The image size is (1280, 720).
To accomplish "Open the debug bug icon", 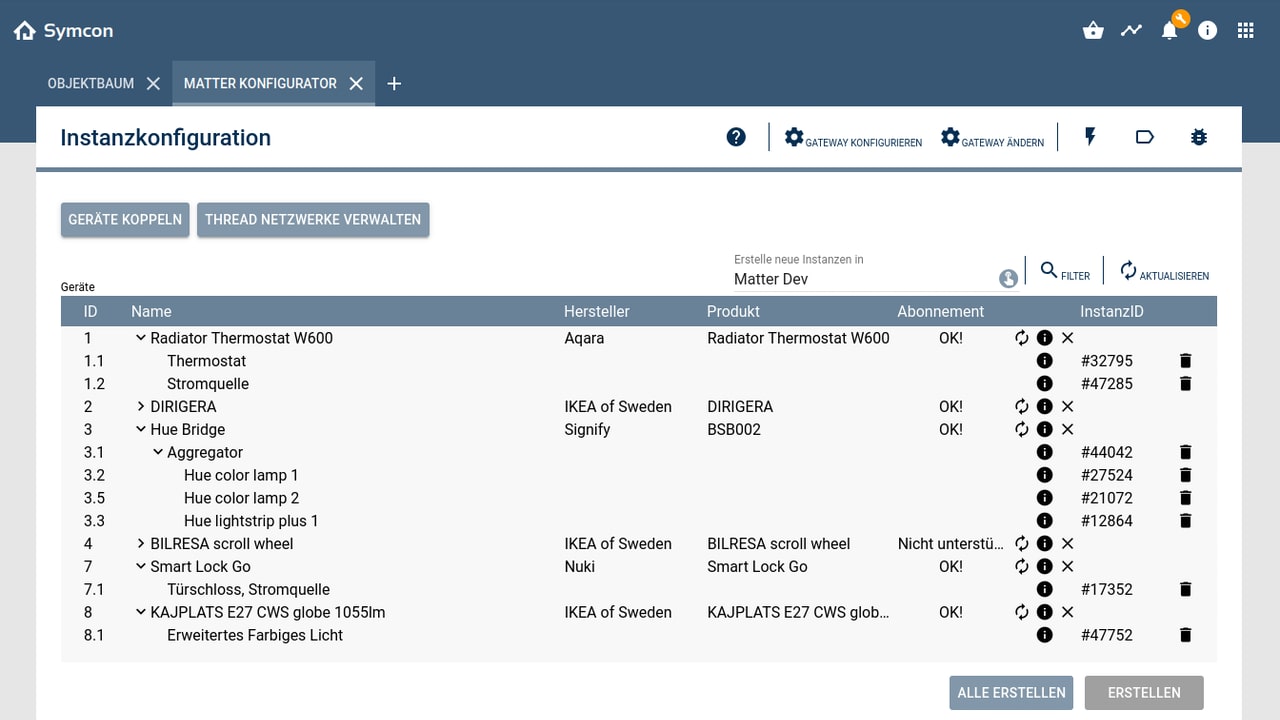I will (x=1199, y=137).
